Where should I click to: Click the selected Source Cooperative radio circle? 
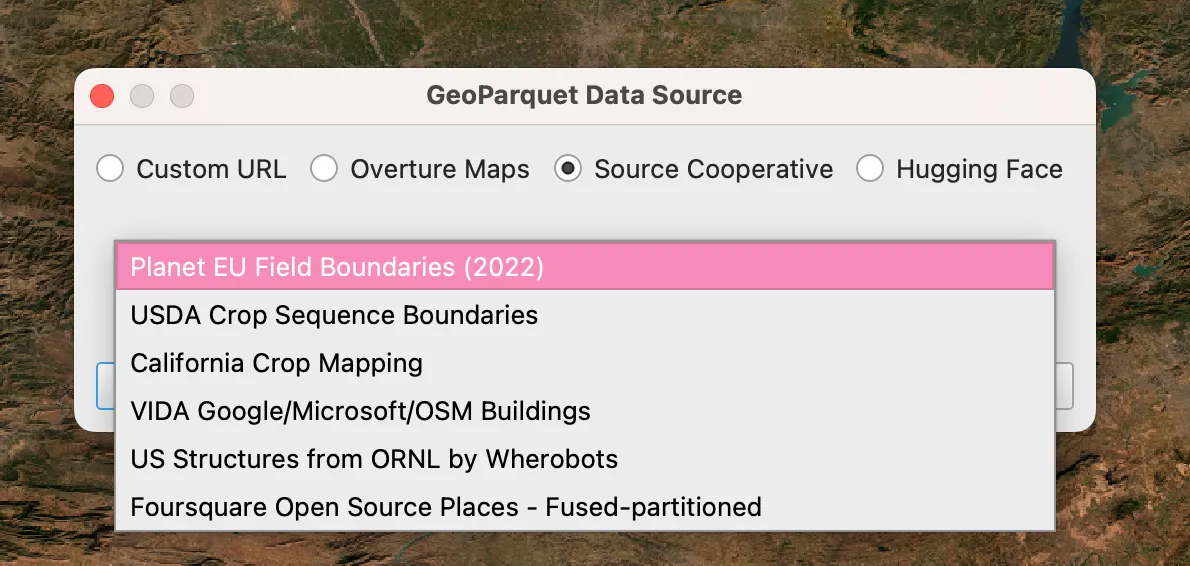(568, 169)
